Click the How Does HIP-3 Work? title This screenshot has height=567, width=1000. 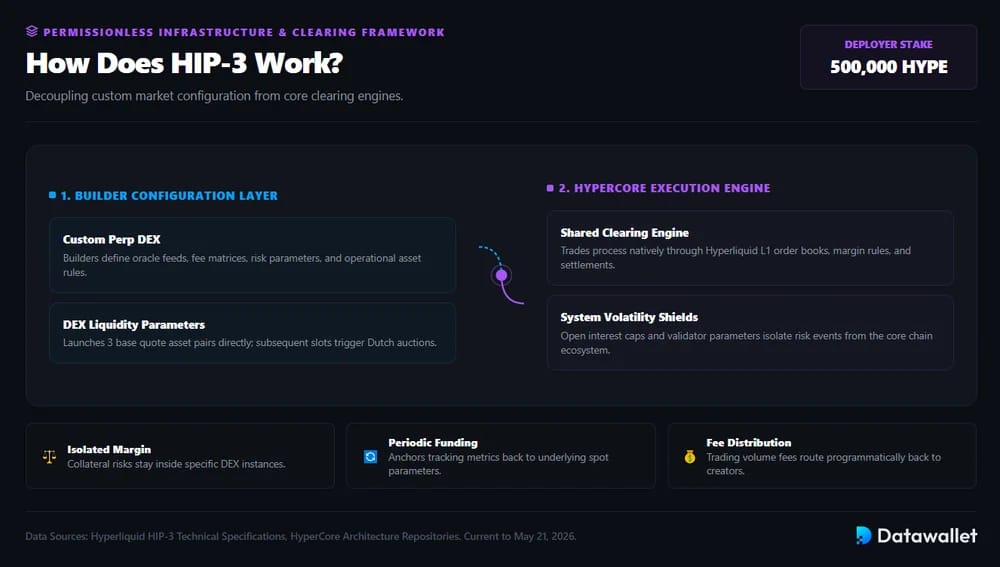pyautogui.click(x=184, y=63)
